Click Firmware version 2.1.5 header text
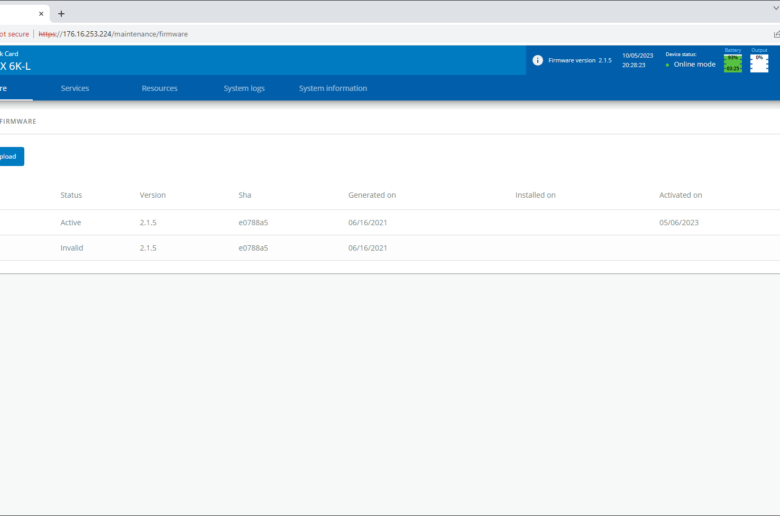The width and height of the screenshot is (780, 516). (x=580, y=60)
